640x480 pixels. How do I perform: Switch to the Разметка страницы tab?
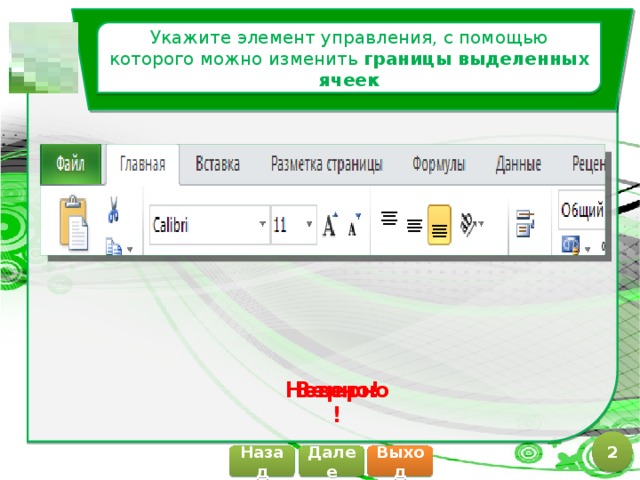[x=327, y=164]
